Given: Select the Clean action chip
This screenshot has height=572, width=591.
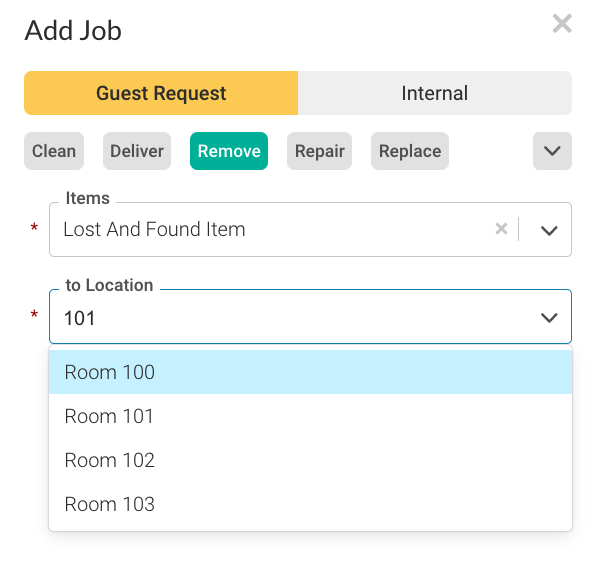Looking at the screenshot, I should point(54,151).
